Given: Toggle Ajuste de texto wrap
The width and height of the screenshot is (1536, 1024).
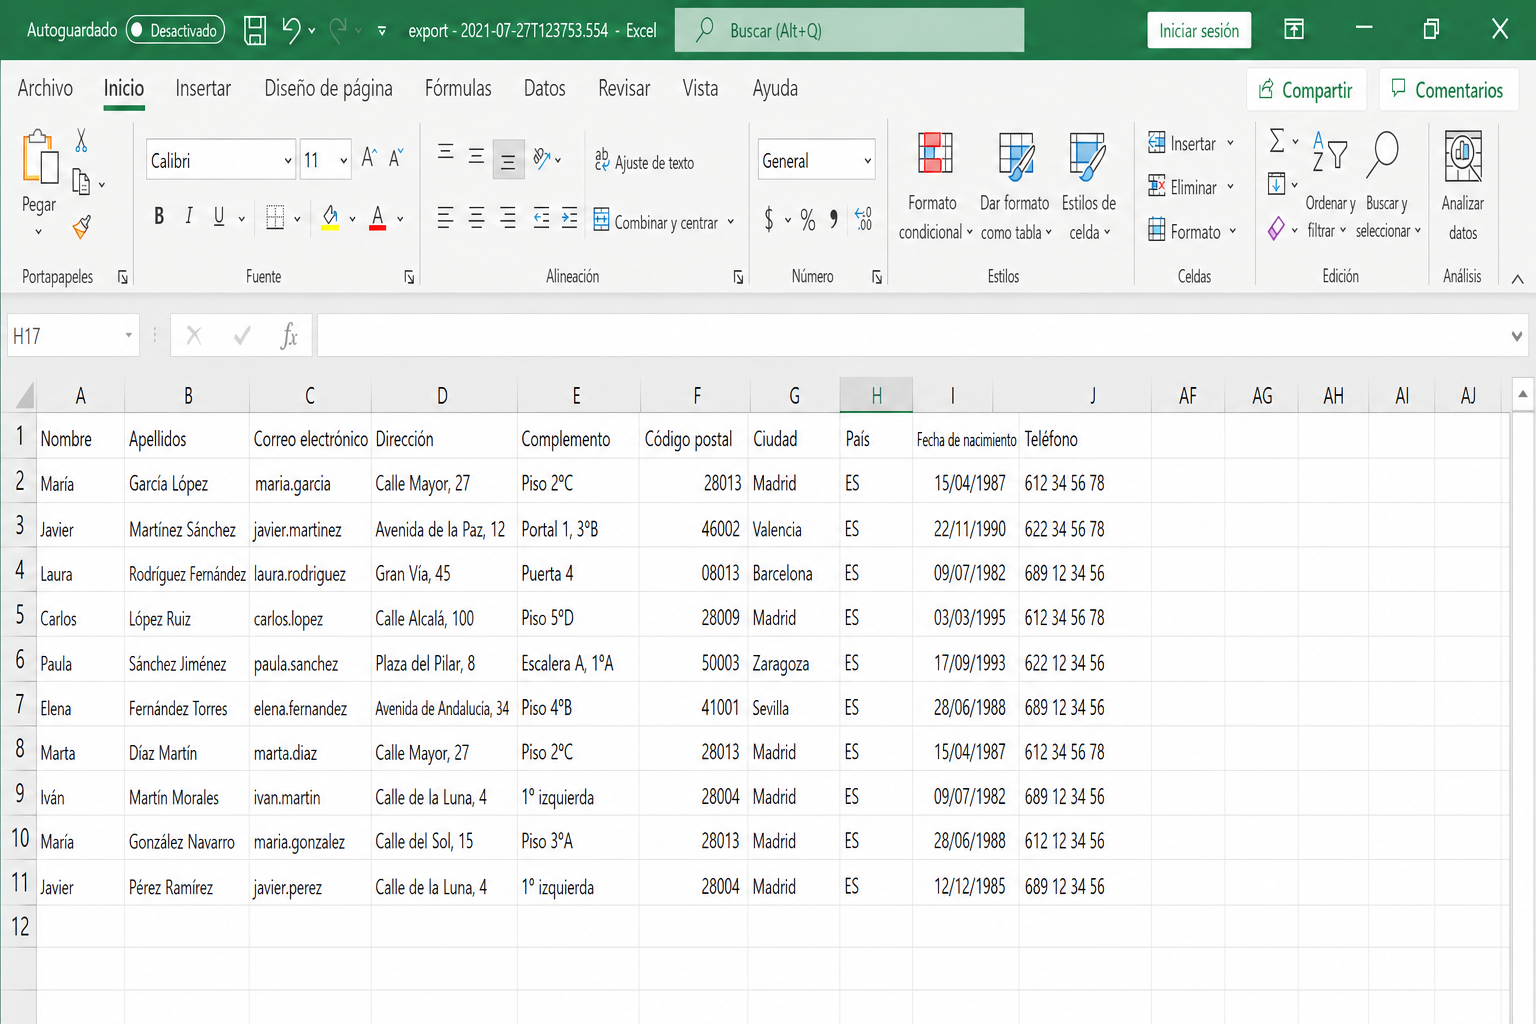Looking at the screenshot, I should 644,161.
